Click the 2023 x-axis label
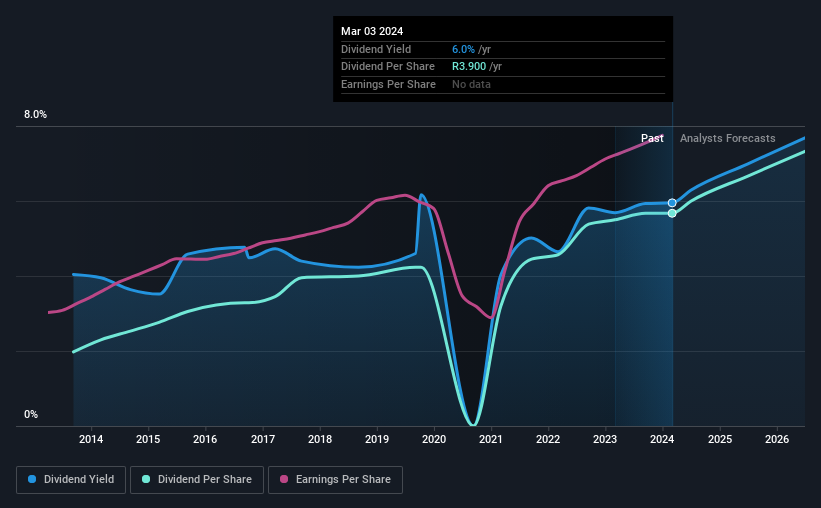Viewport: 821px width, 508px height. (605, 439)
